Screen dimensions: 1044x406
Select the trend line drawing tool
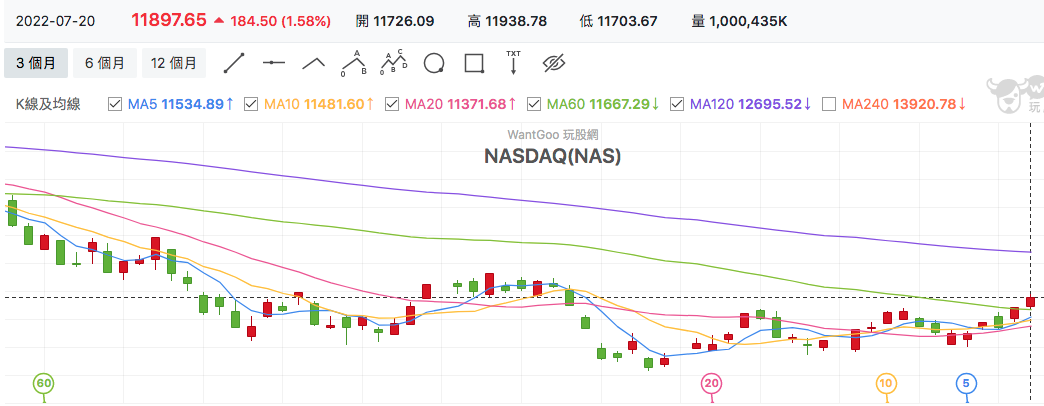pos(234,63)
